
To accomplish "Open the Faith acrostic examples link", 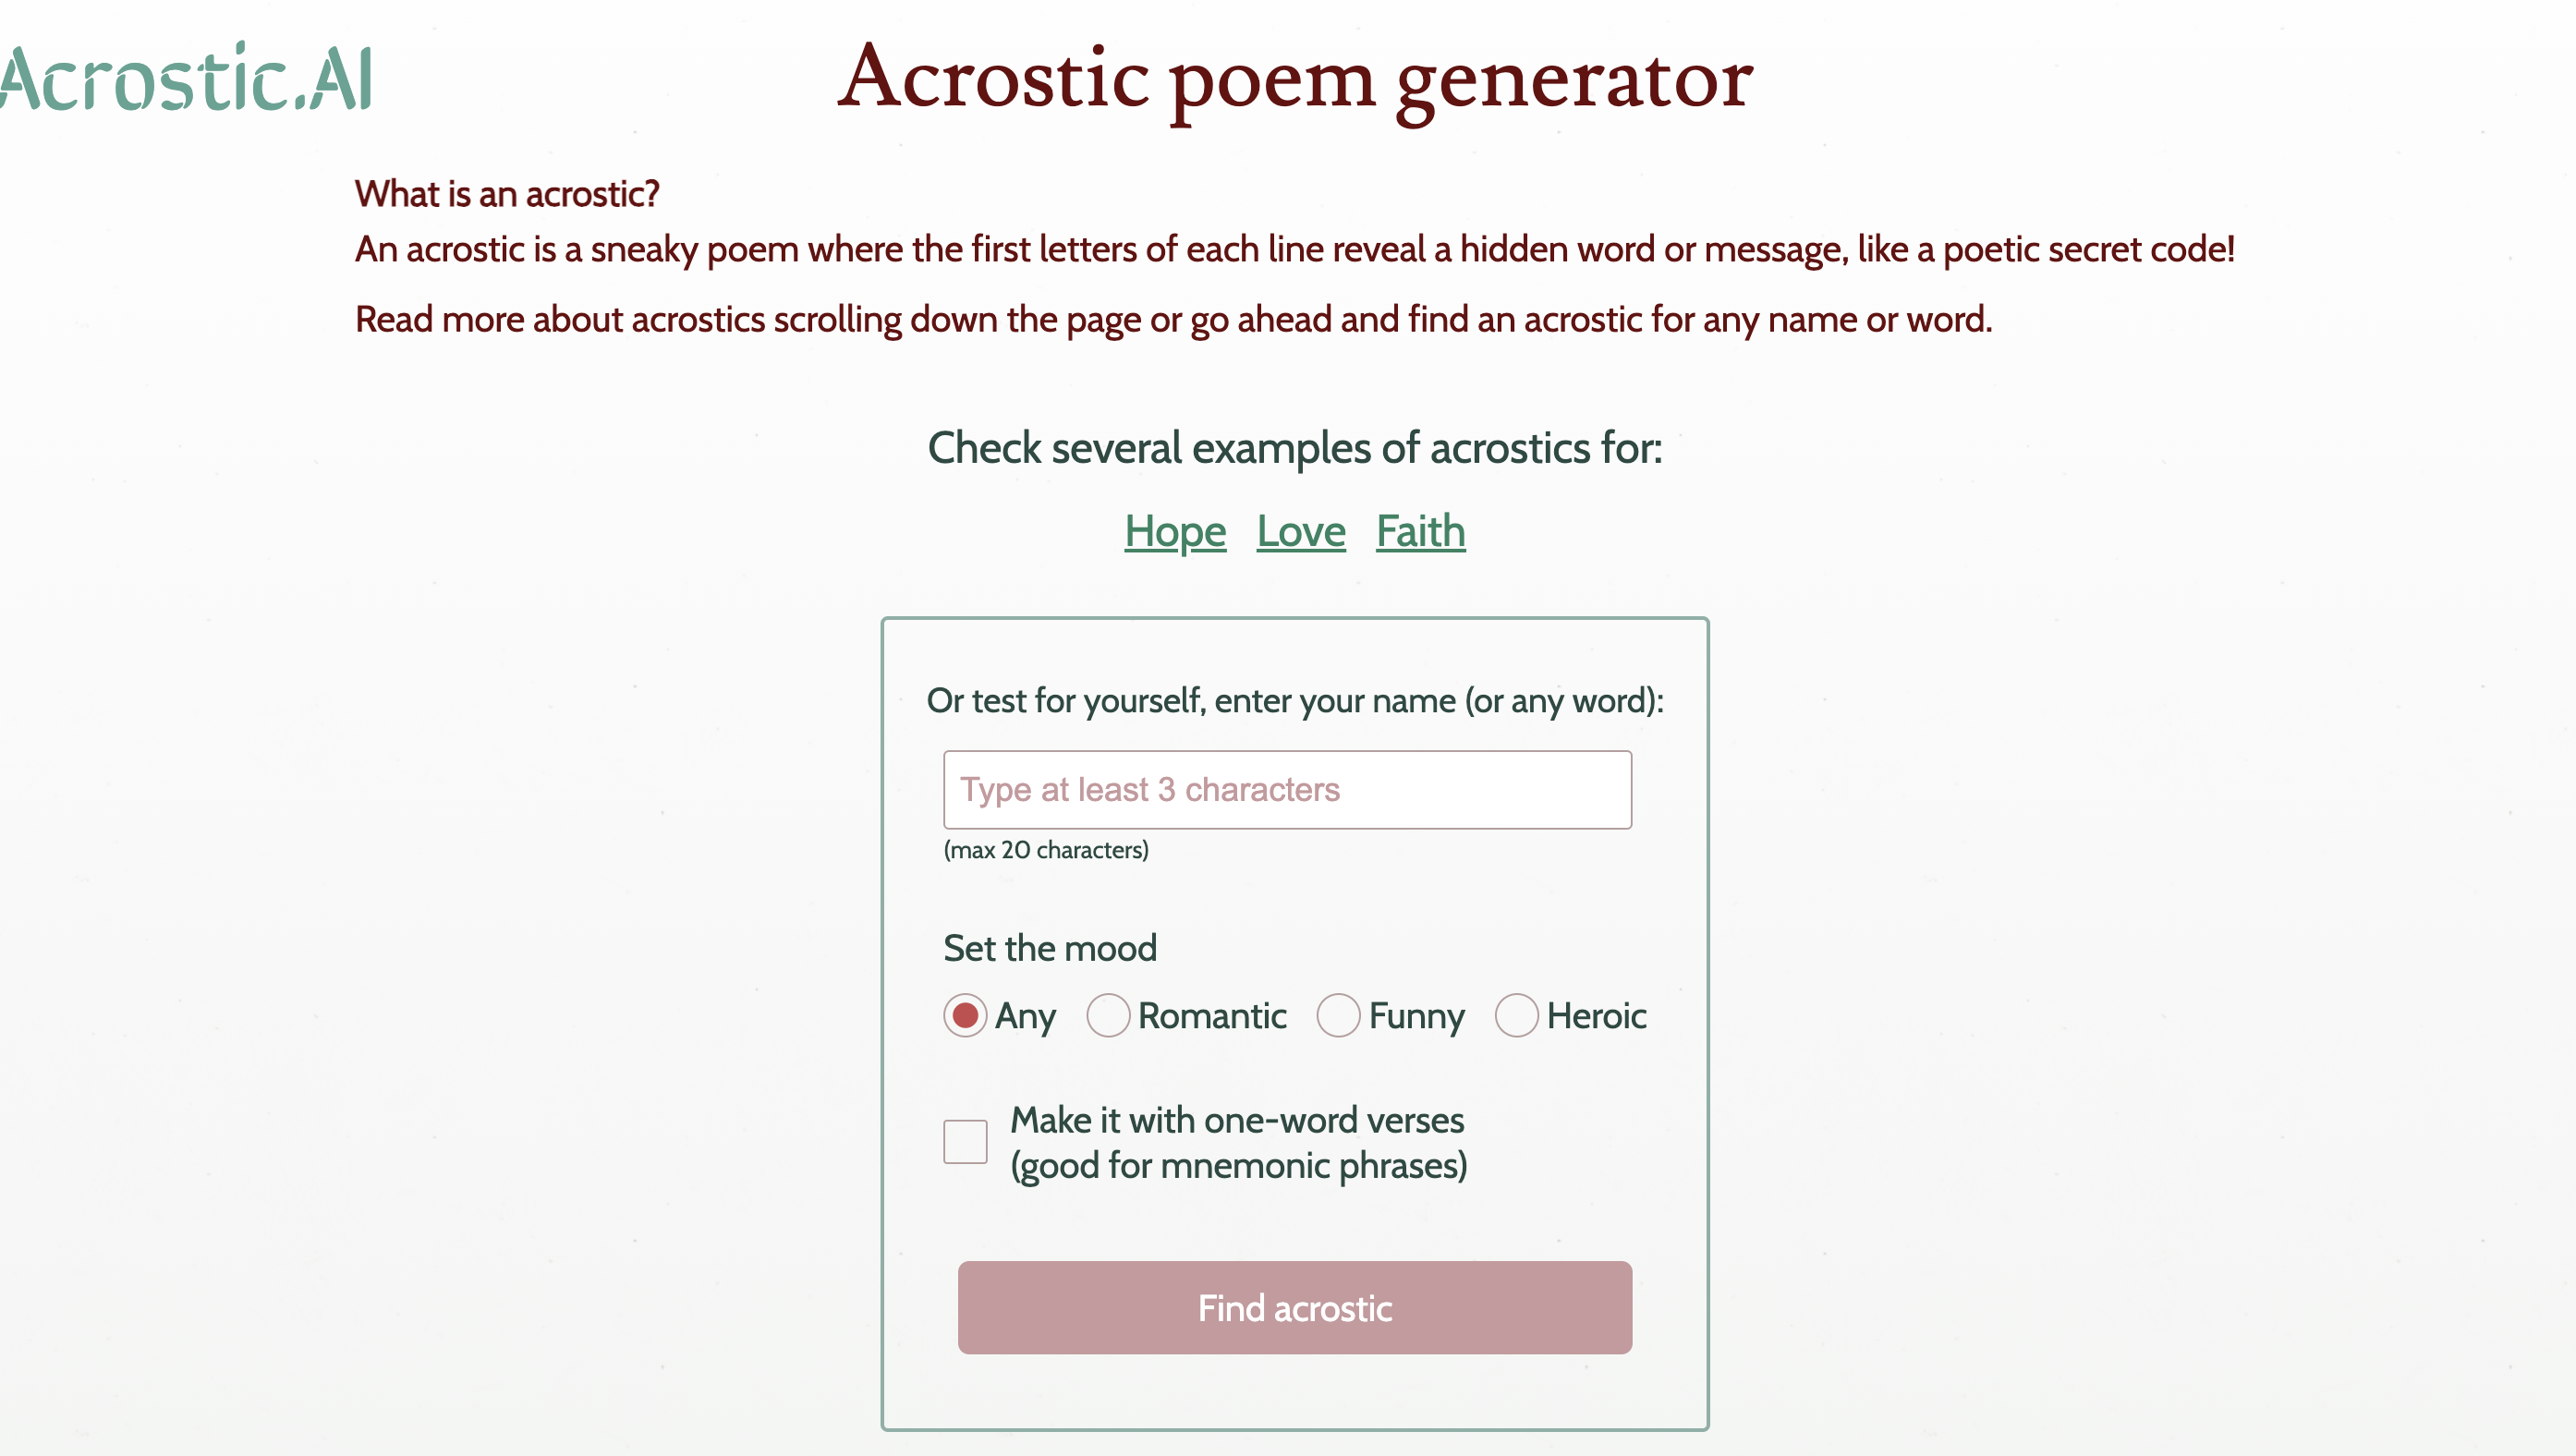I will pyautogui.click(x=1420, y=532).
